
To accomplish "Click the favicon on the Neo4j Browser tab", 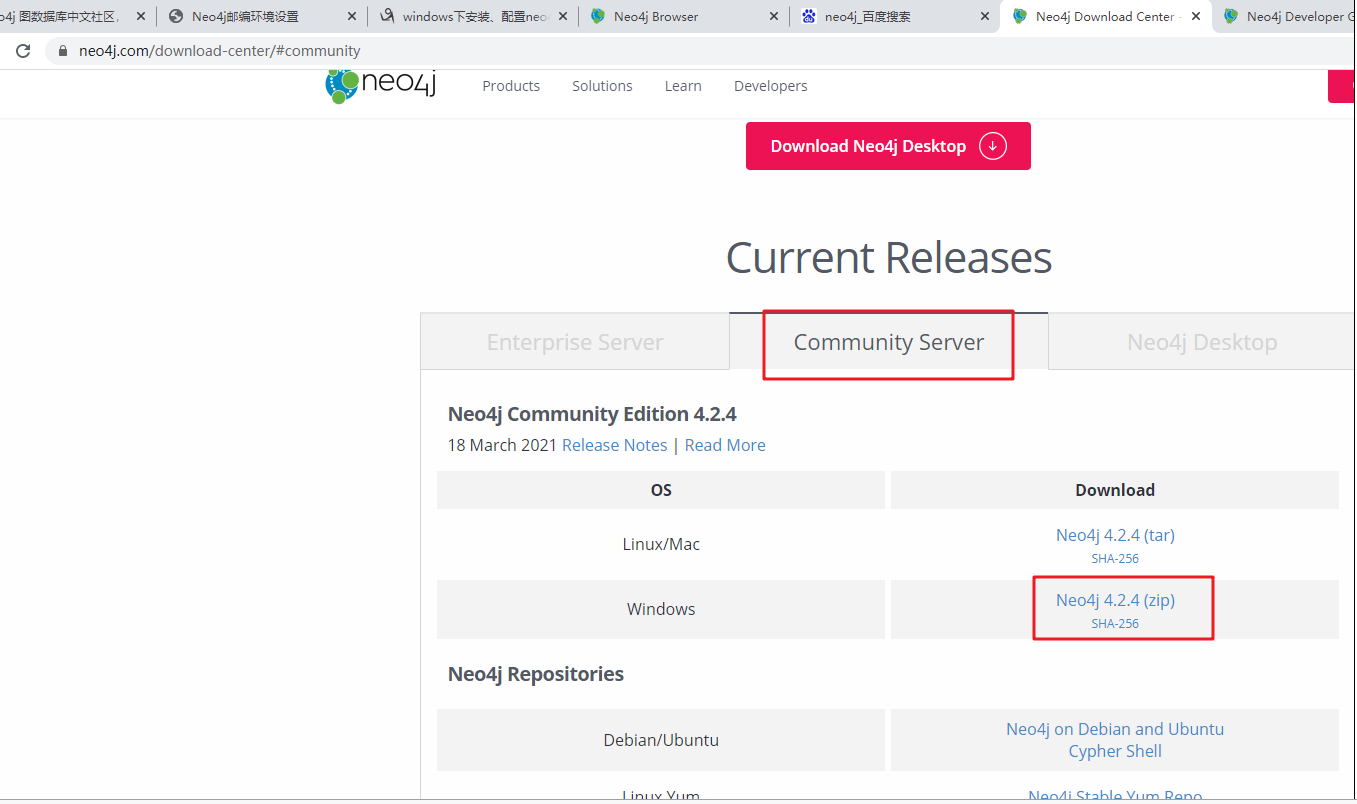I will tap(598, 16).
